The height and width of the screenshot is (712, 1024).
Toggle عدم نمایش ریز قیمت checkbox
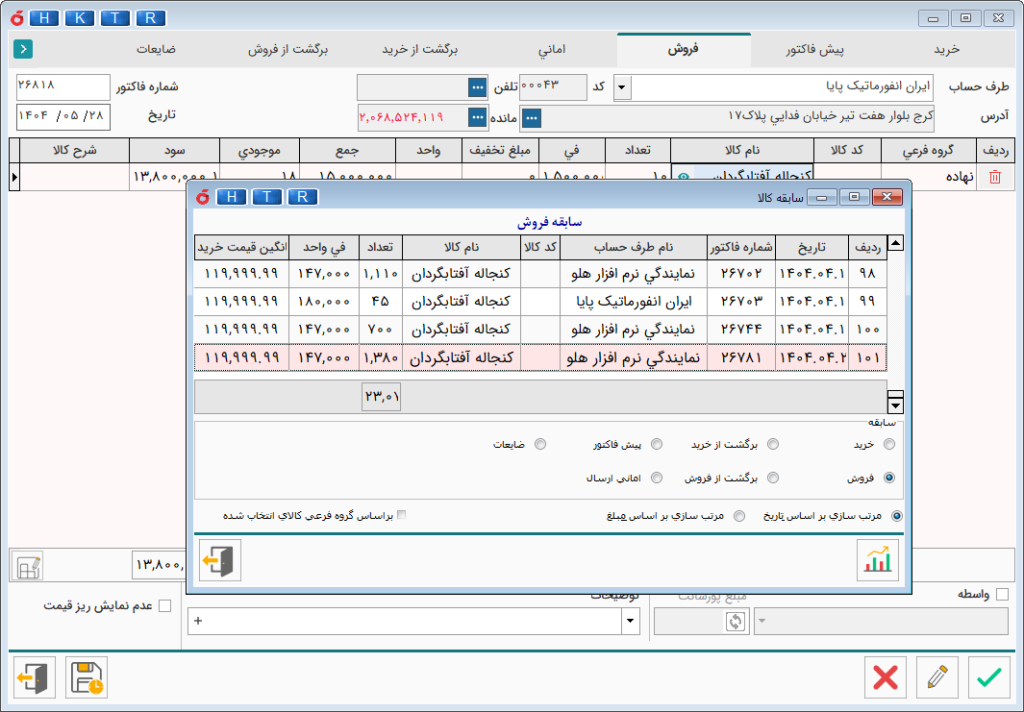tap(165, 606)
